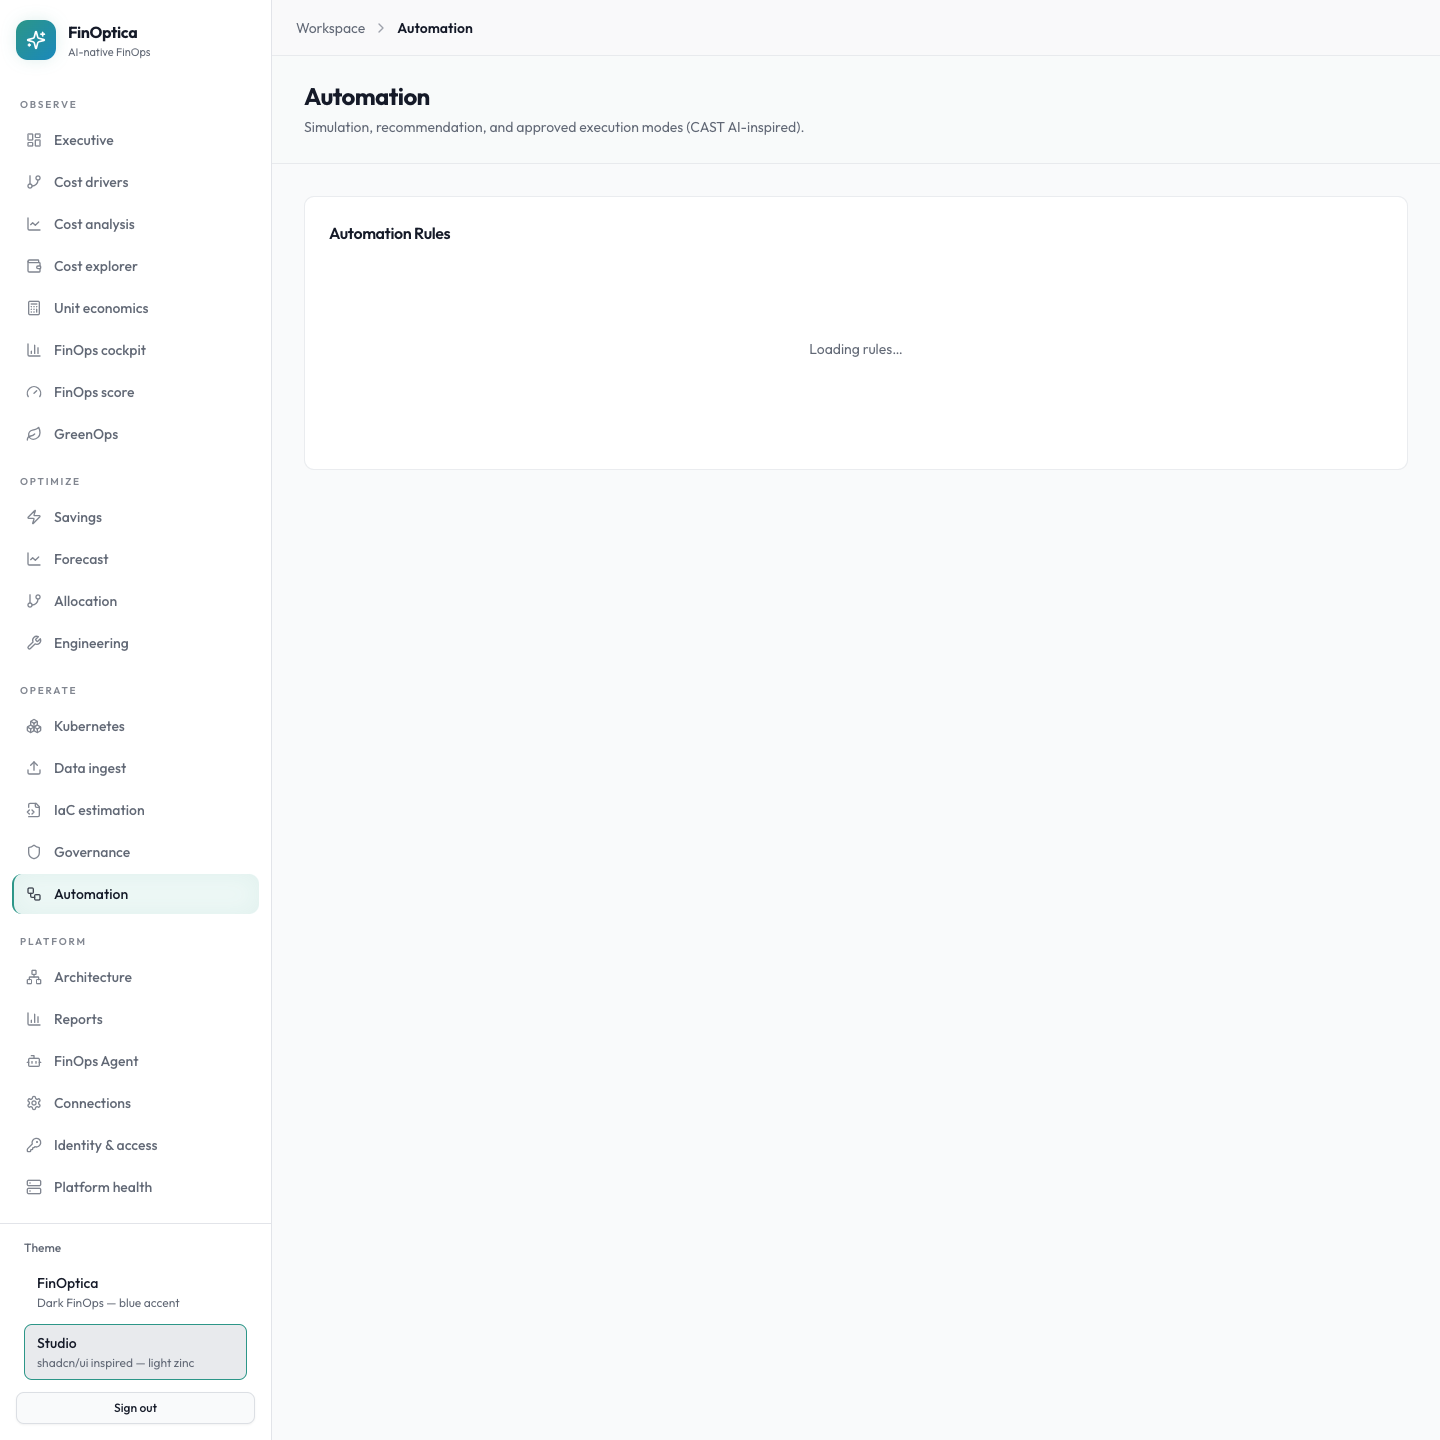Screen dimensions: 1440x1440
Task: Navigate to Engineering
Action: 135,643
